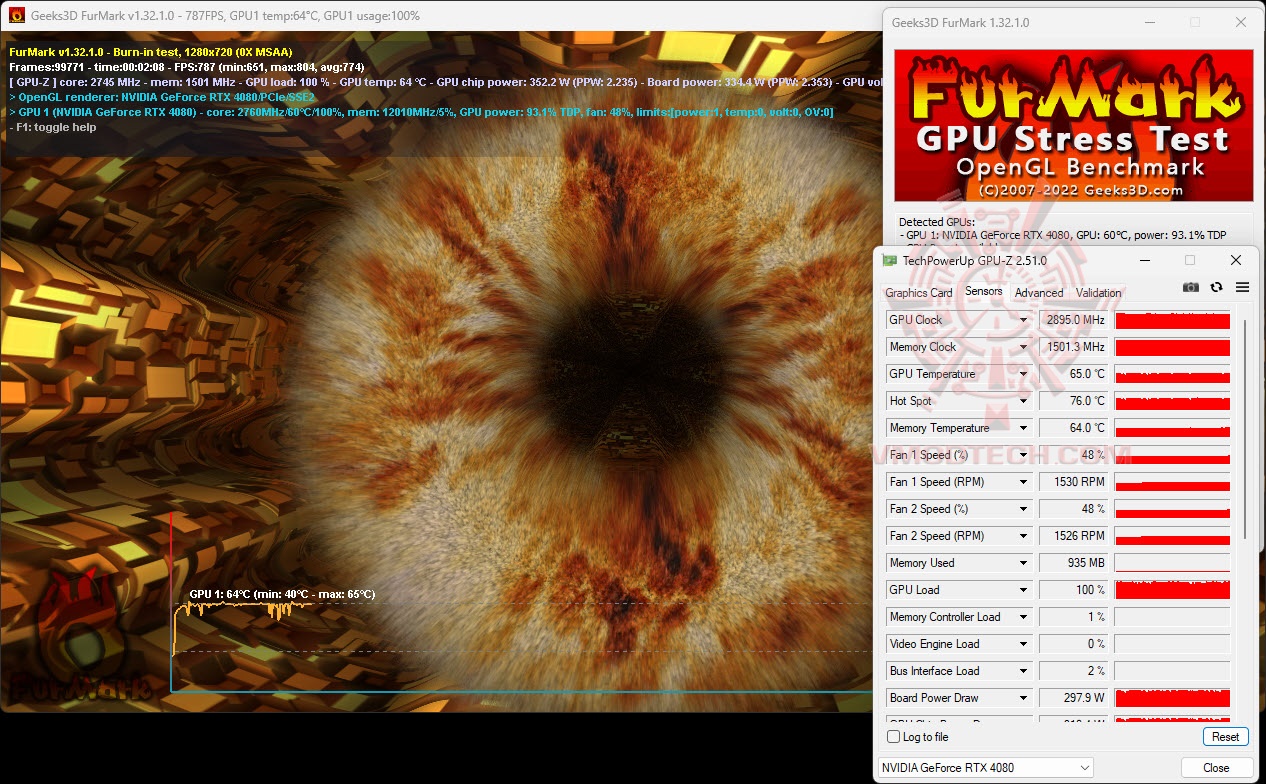Minimize the Geeks3D FurMark launcher window
Image resolution: width=1266 pixels, height=784 pixels.
(x=1149, y=22)
